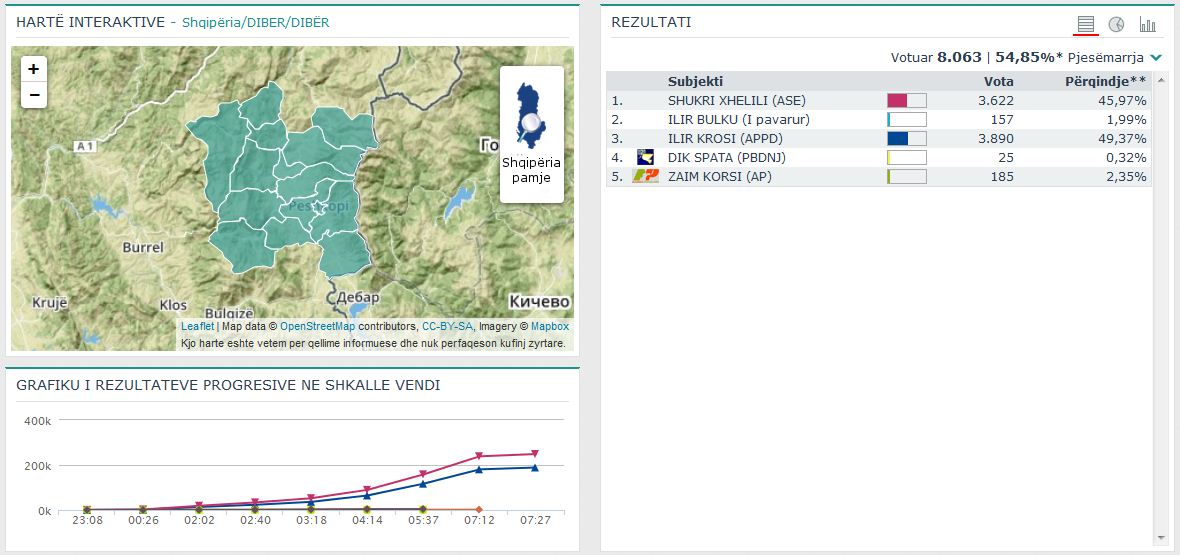Zoom in on the map
Screen dimensions: 1180x555
click(x=34, y=69)
